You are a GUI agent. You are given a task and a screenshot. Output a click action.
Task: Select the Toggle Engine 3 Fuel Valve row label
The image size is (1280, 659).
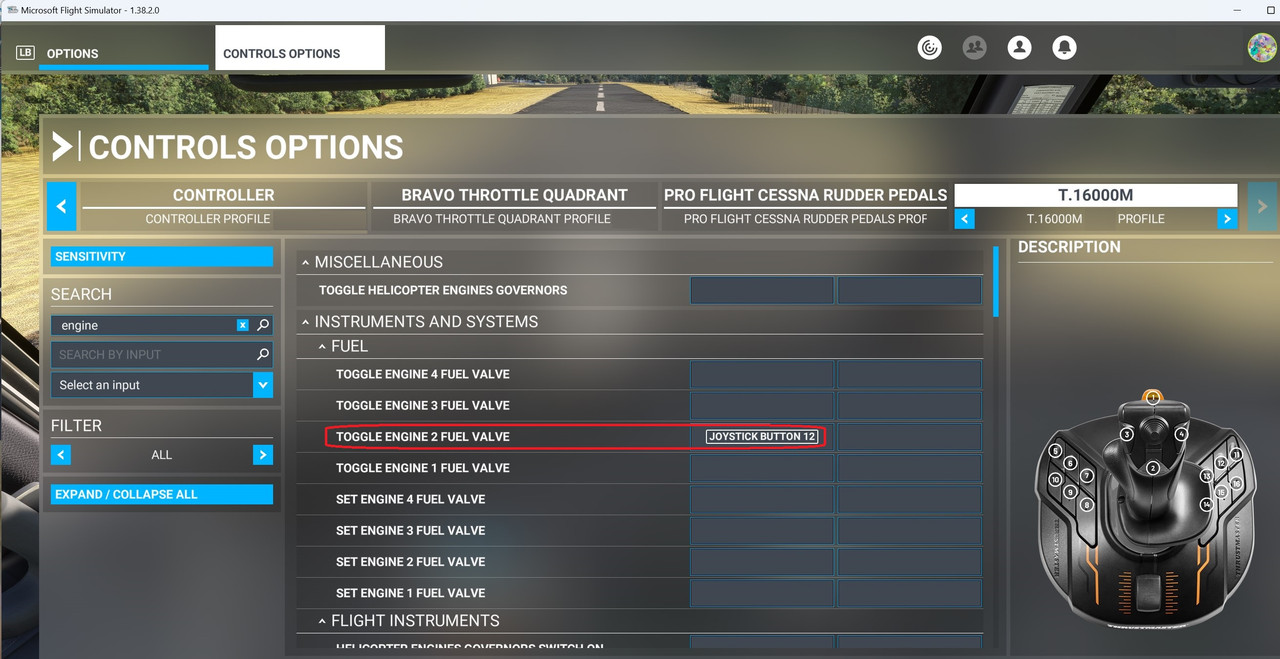tap(423, 405)
